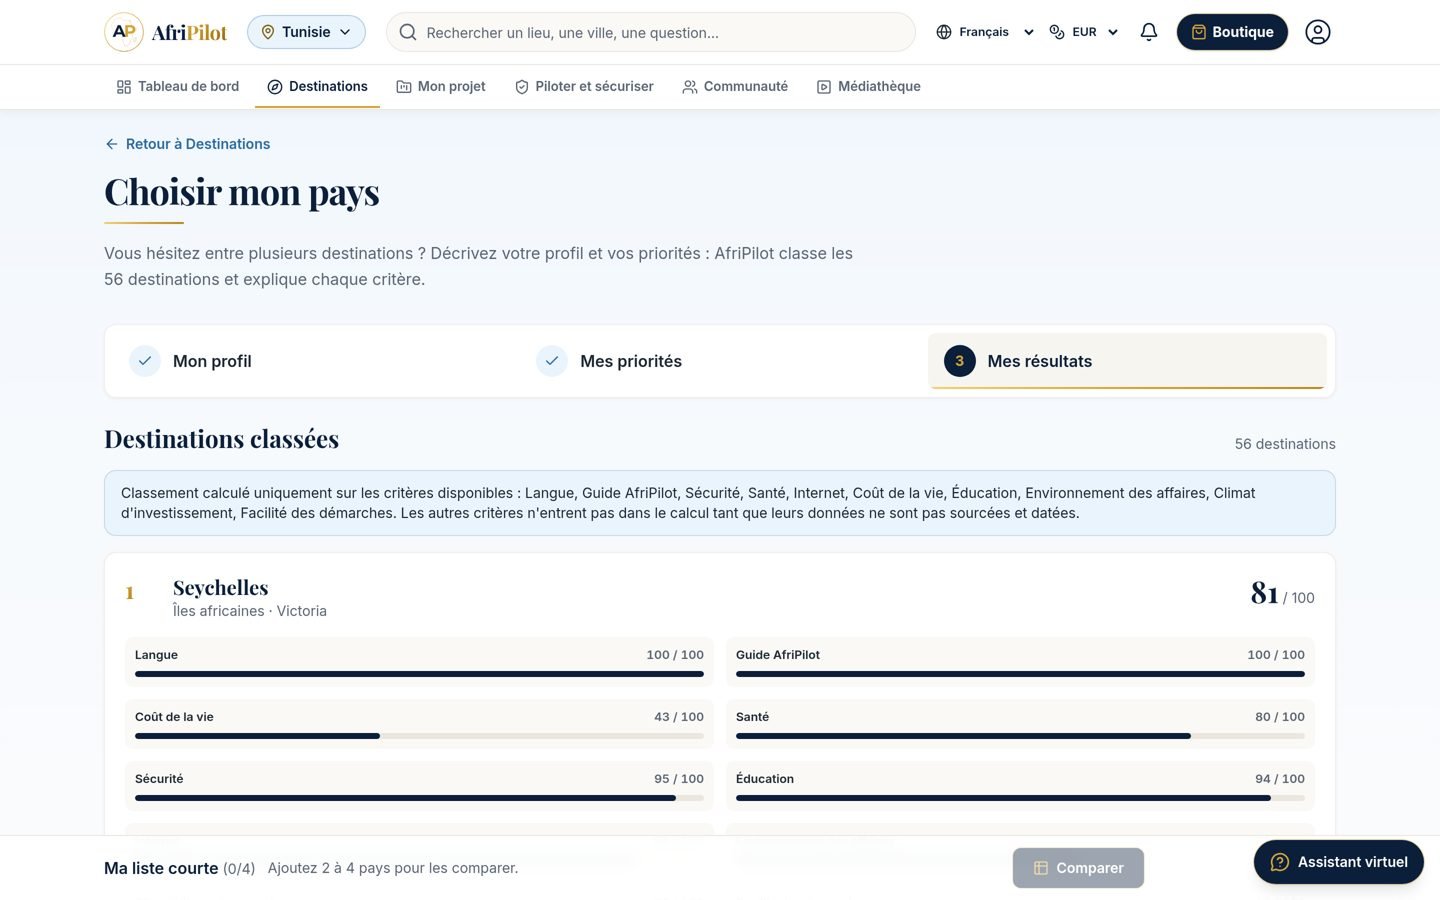Click the Destinations compass icon
Image resolution: width=1440 pixels, height=900 pixels.
click(275, 87)
